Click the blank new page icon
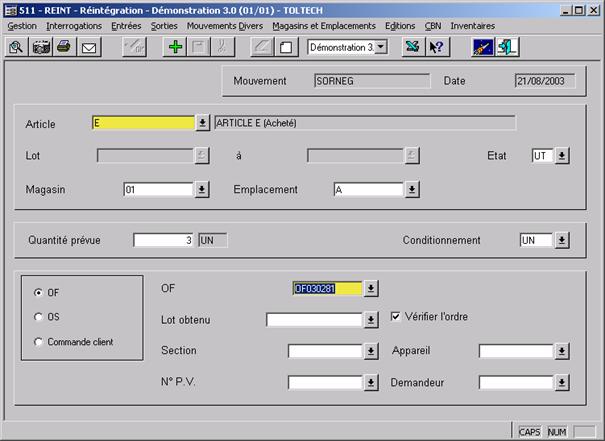Viewport: 605px width, 441px height. [286, 47]
